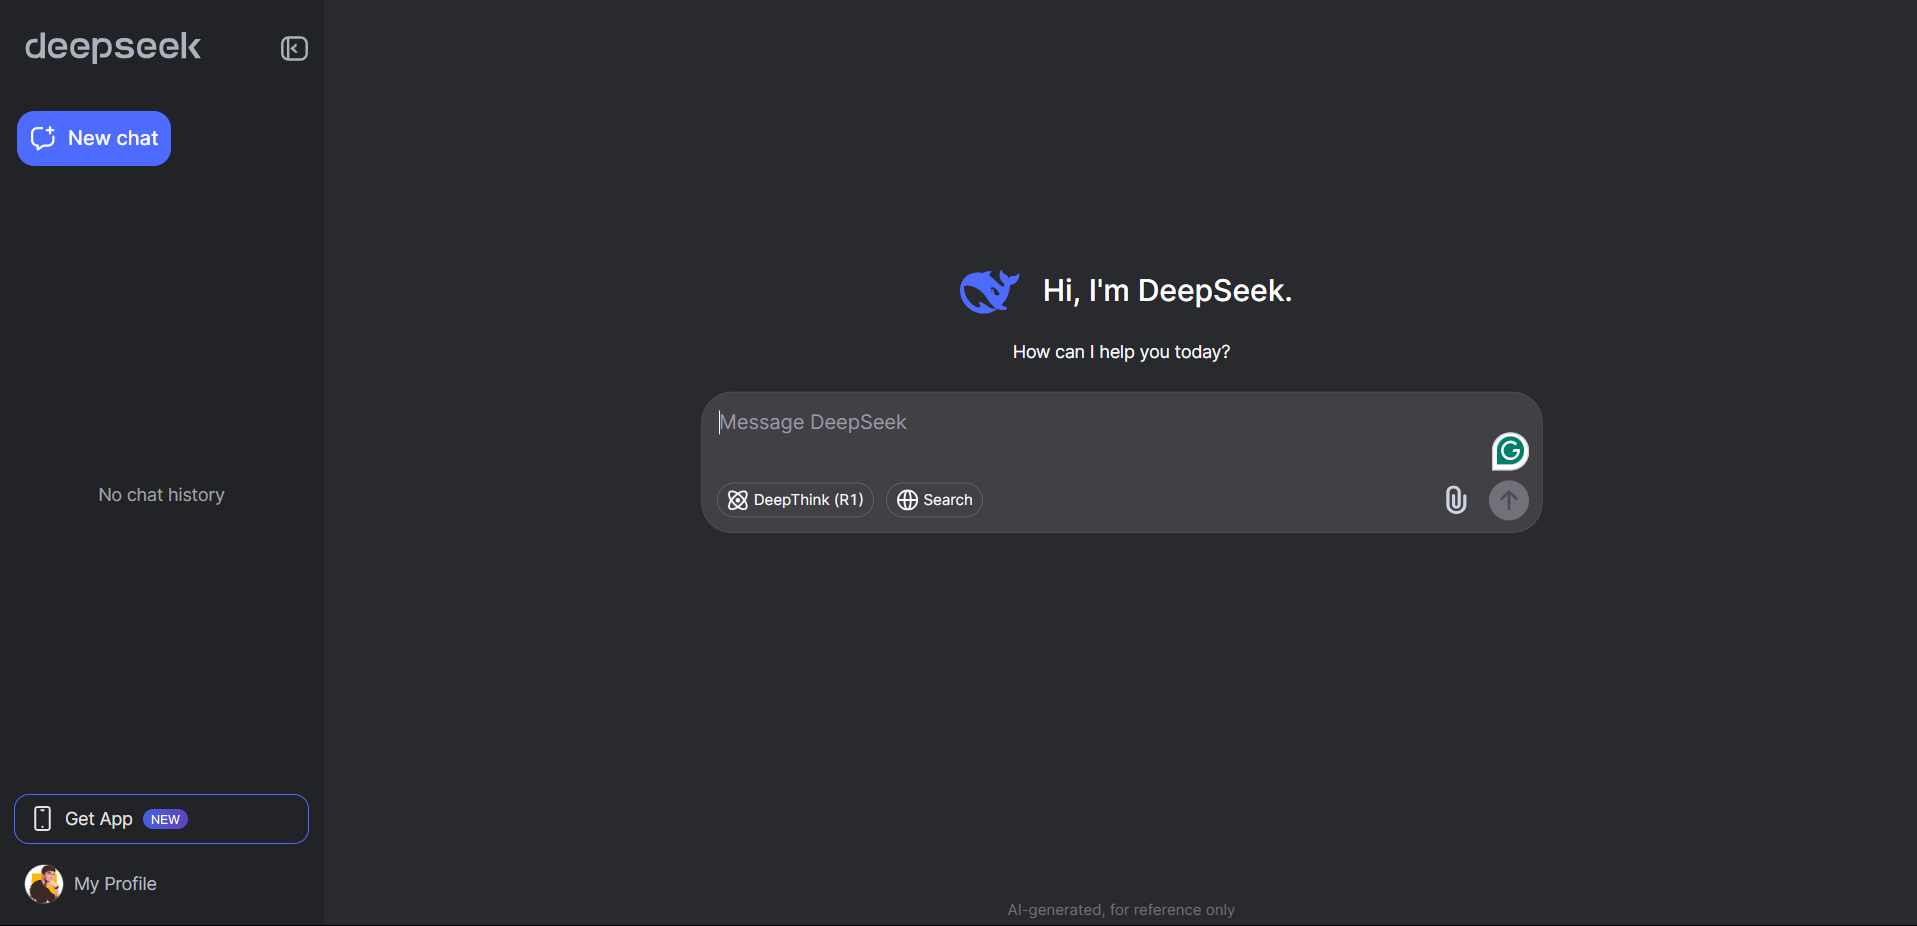Viewport: 1917px width, 926px height.
Task: Click the No chat history text
Action: tap(160, 494)
